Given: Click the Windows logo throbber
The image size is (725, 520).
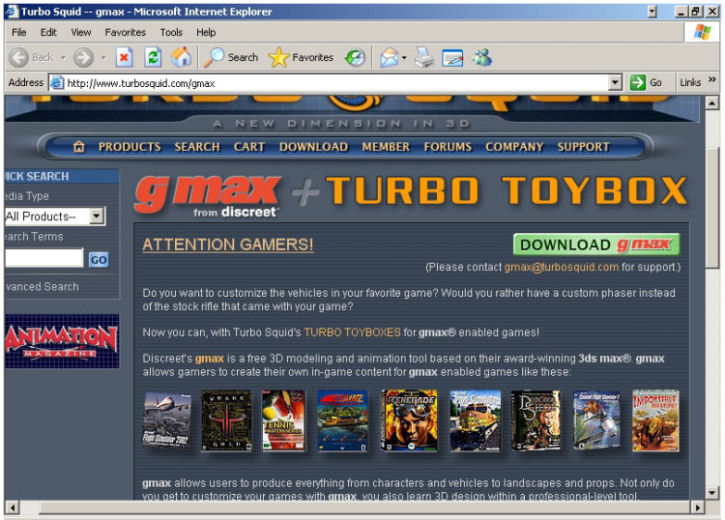Looking at the screenshot, I should tap(702, 32).
